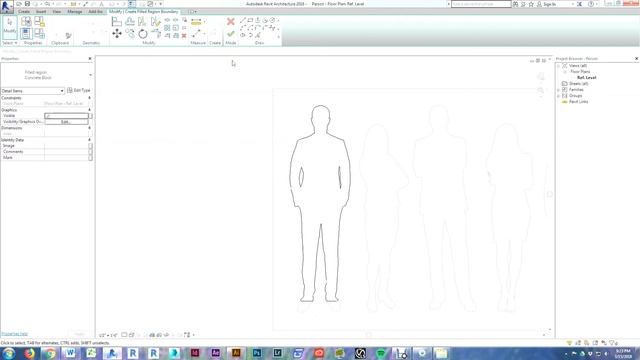Open Microsoft Word from the taskbar
This screenshot has height=360, width=640.
point(70,353)
